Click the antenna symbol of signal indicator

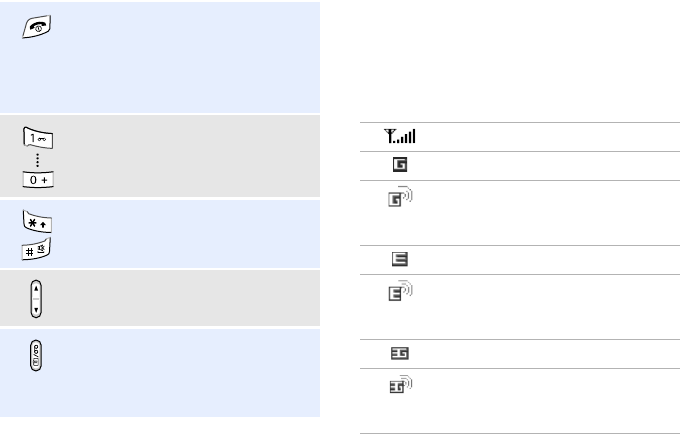388,137
